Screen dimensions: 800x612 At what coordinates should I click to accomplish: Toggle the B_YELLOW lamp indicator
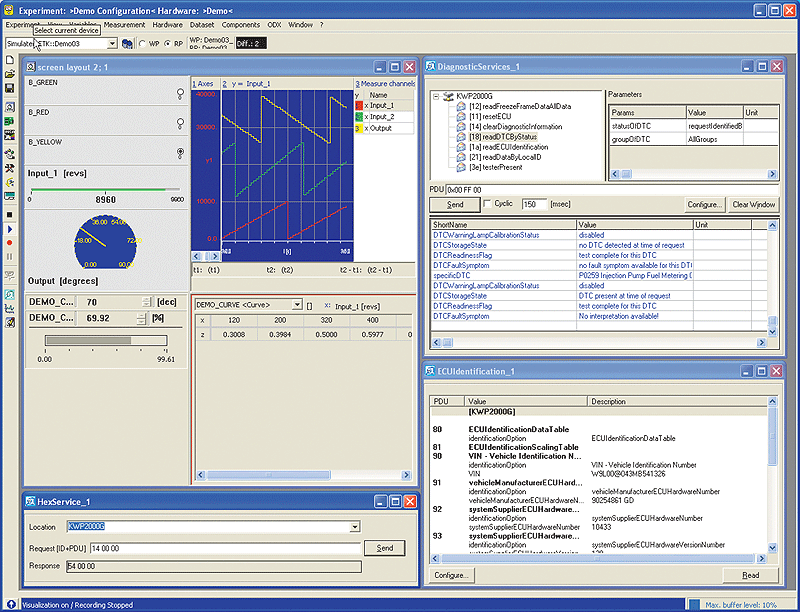[x=180, y=152]
